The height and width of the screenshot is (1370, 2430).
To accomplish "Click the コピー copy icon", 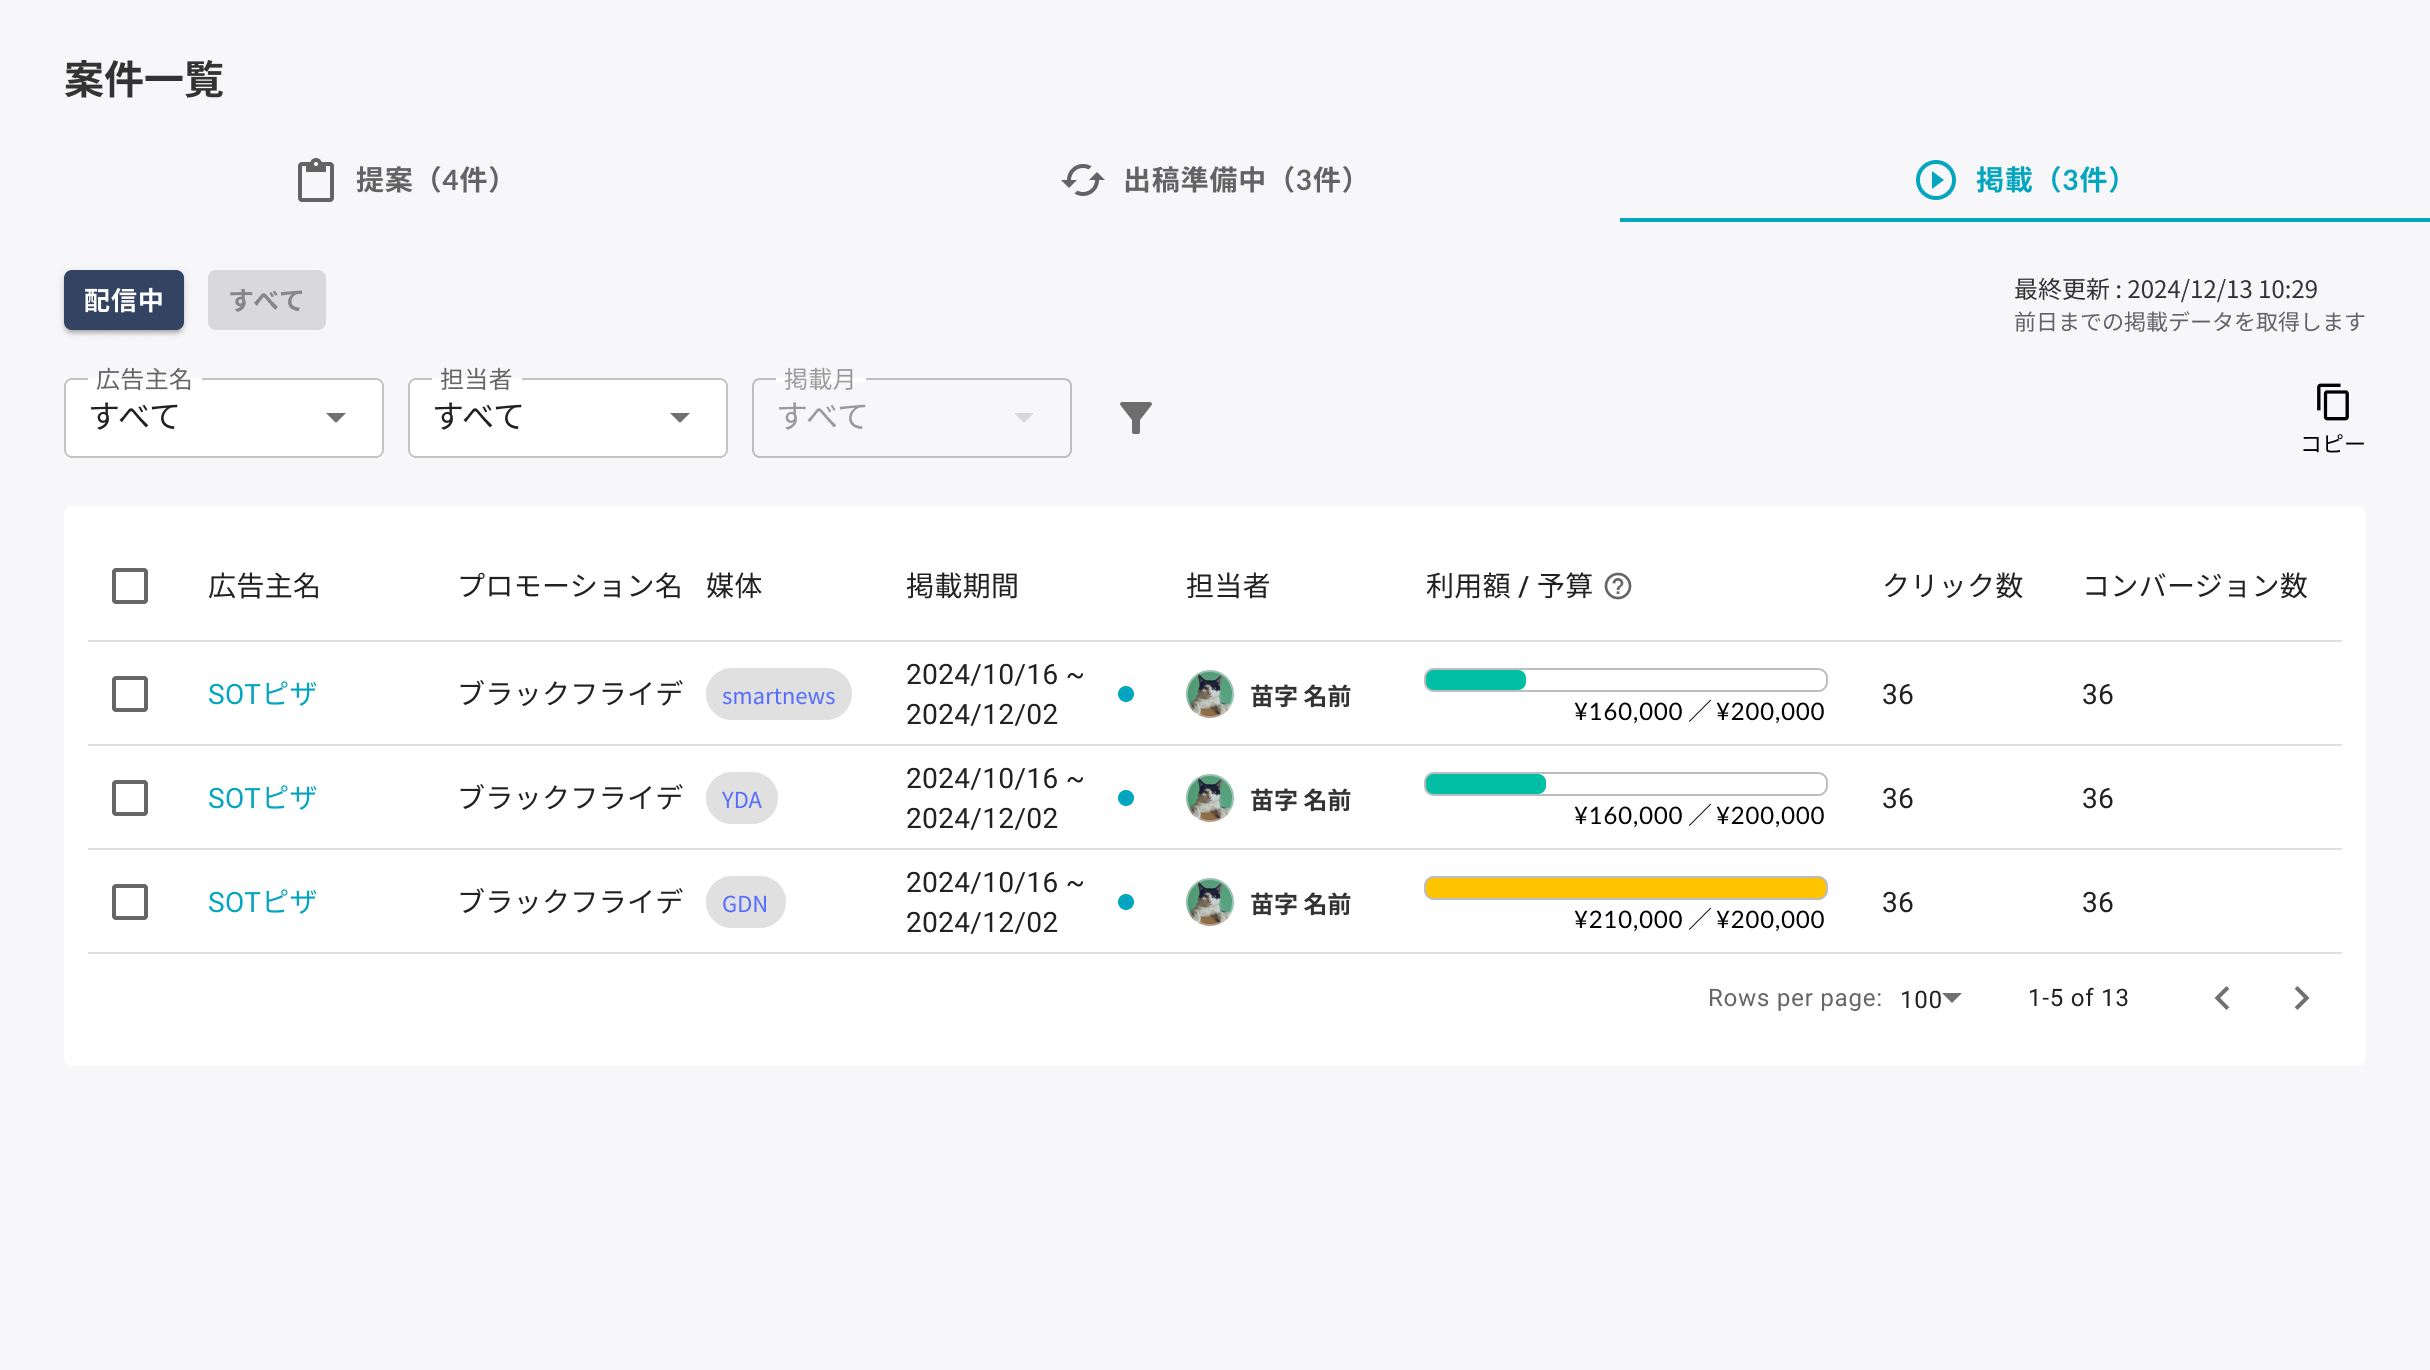I will click(2332, 403).
